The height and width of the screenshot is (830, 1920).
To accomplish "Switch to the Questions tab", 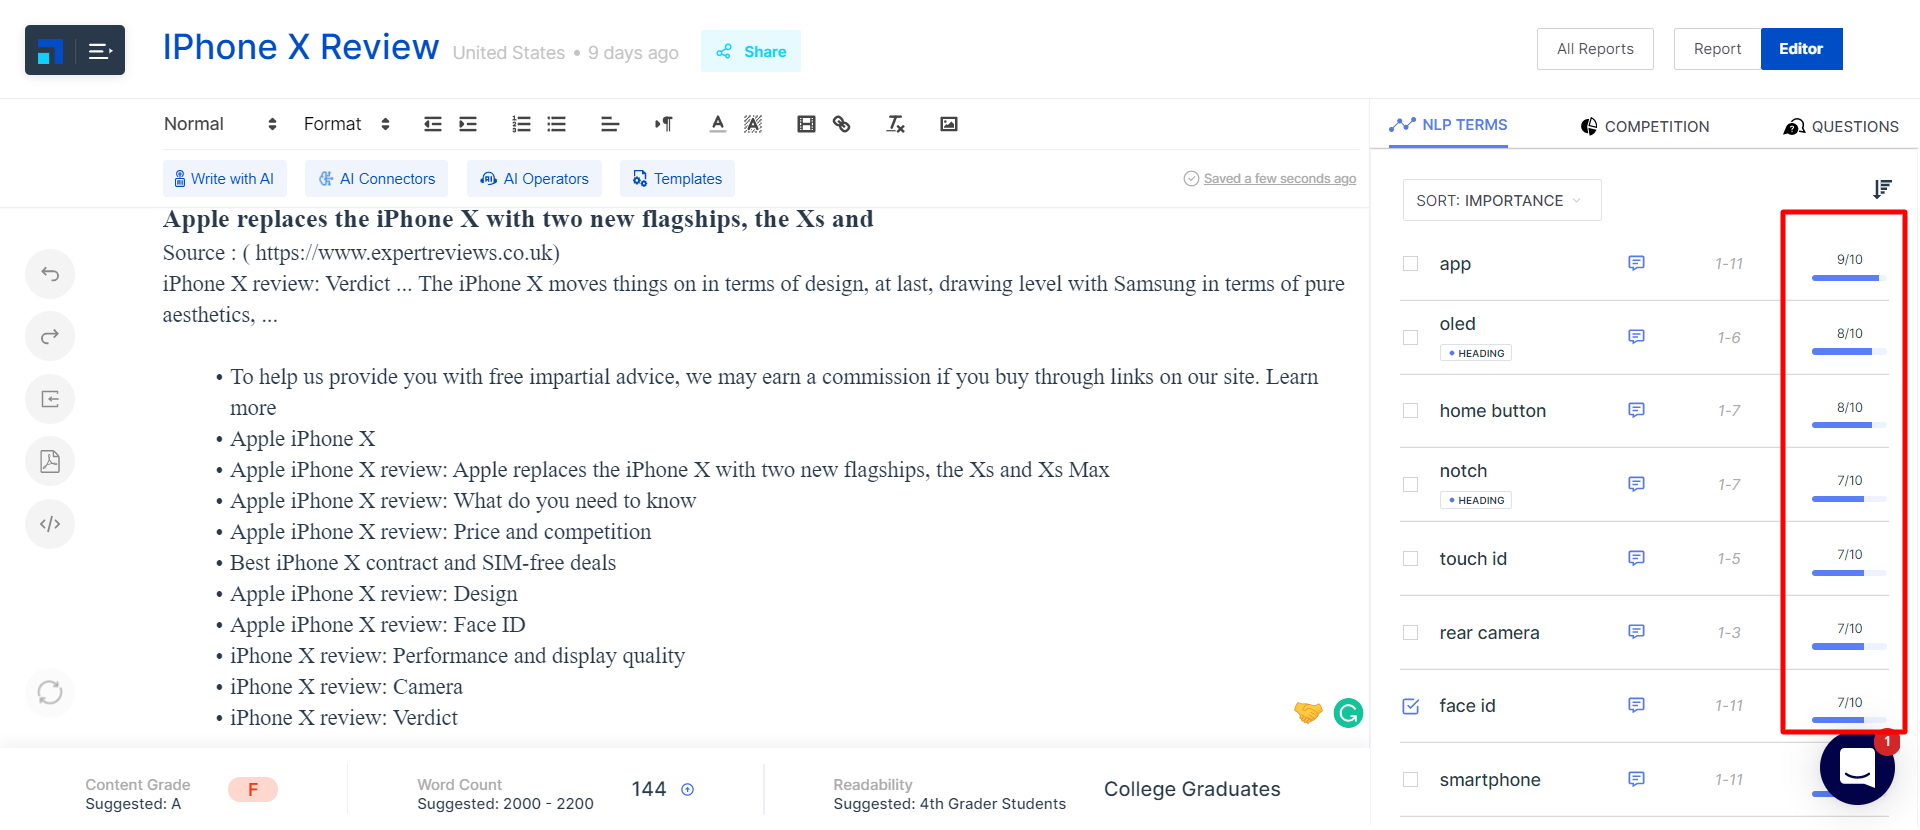I will [1841, 126].
